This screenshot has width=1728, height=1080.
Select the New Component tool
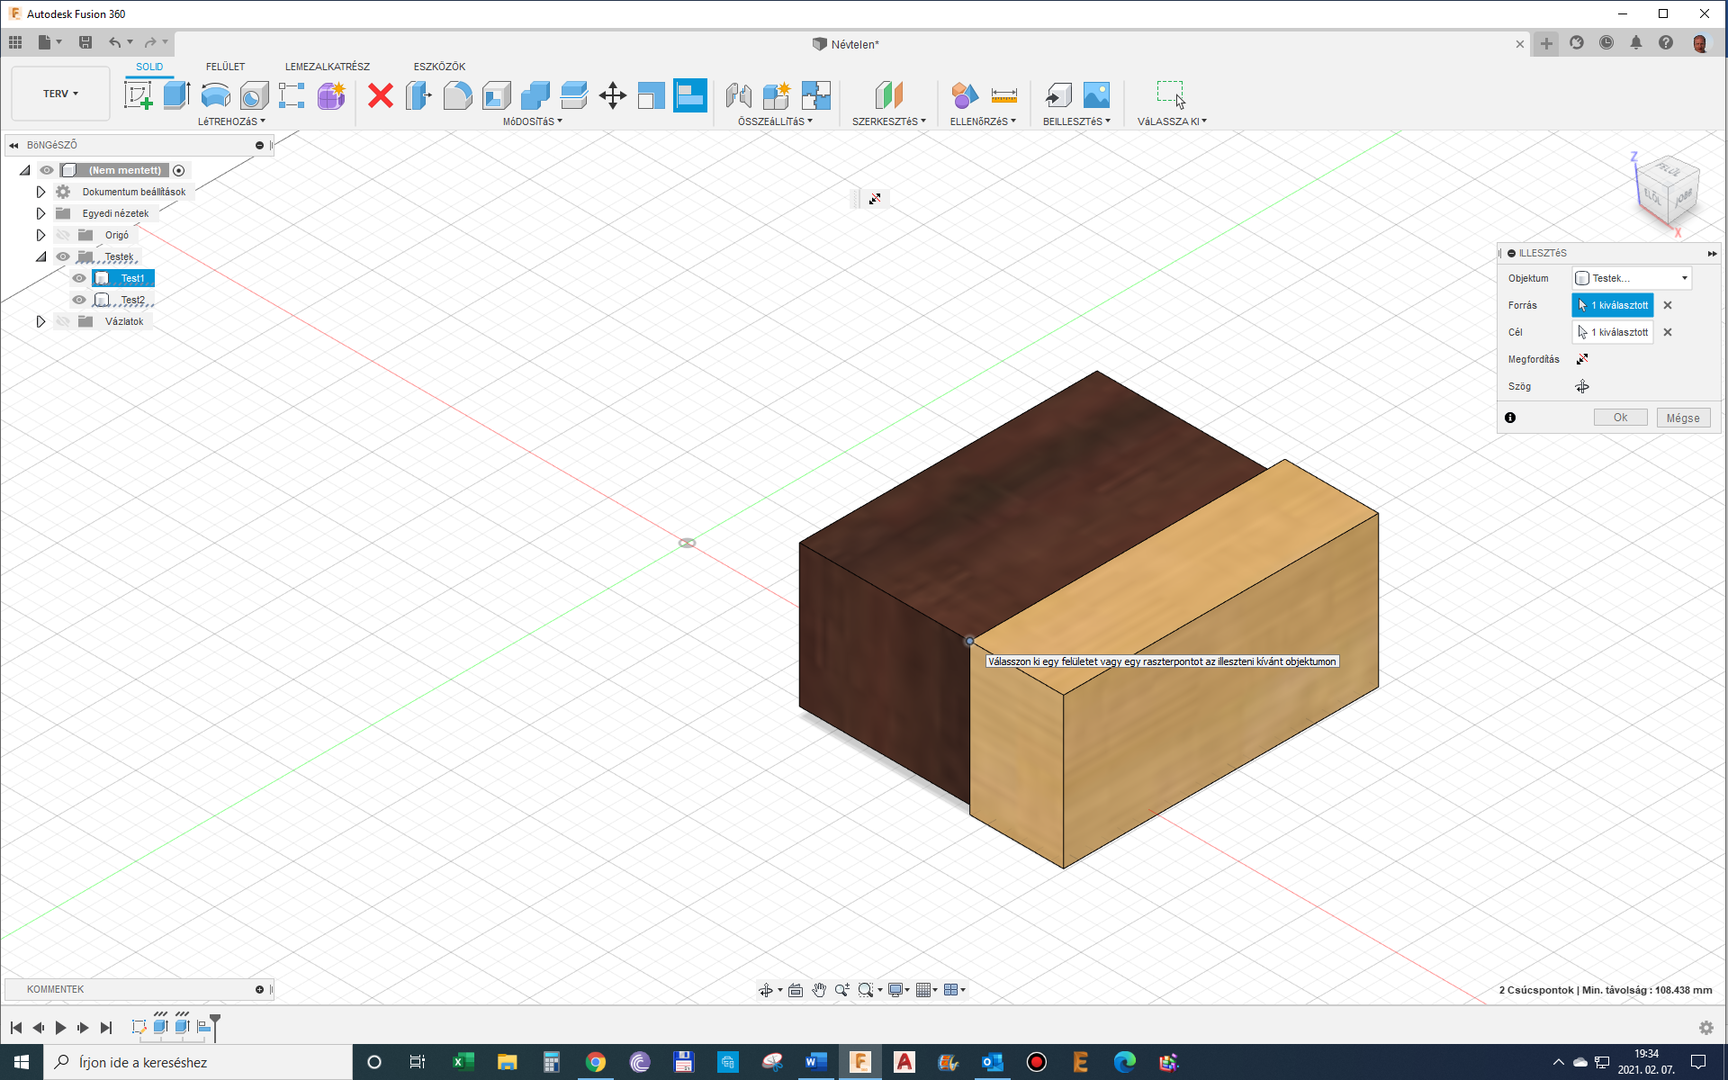click(777, 96)
